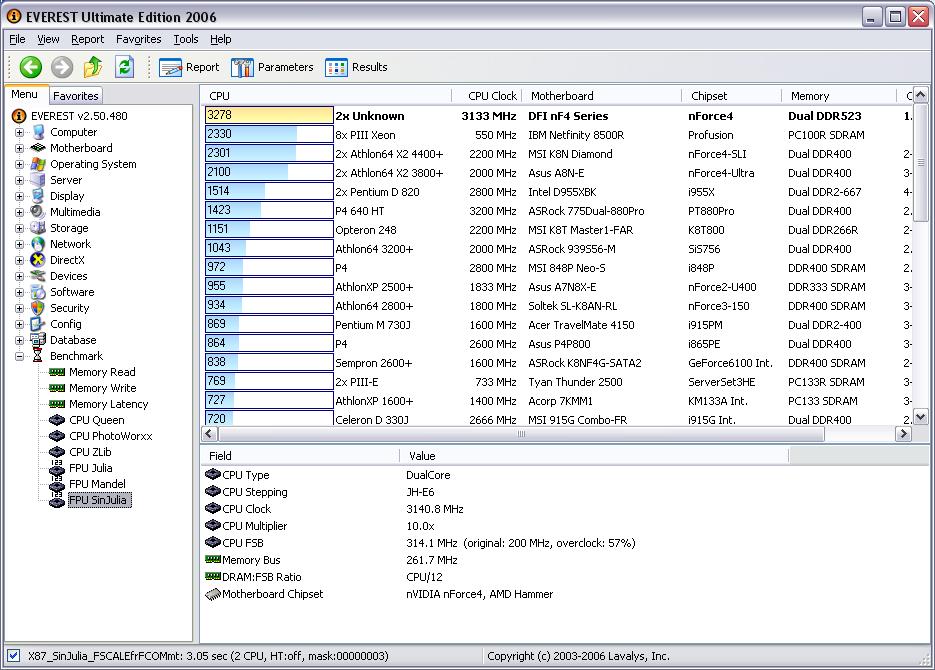
Task: Open the Parameters toolbar button
Action: click(x=272, y=67)
